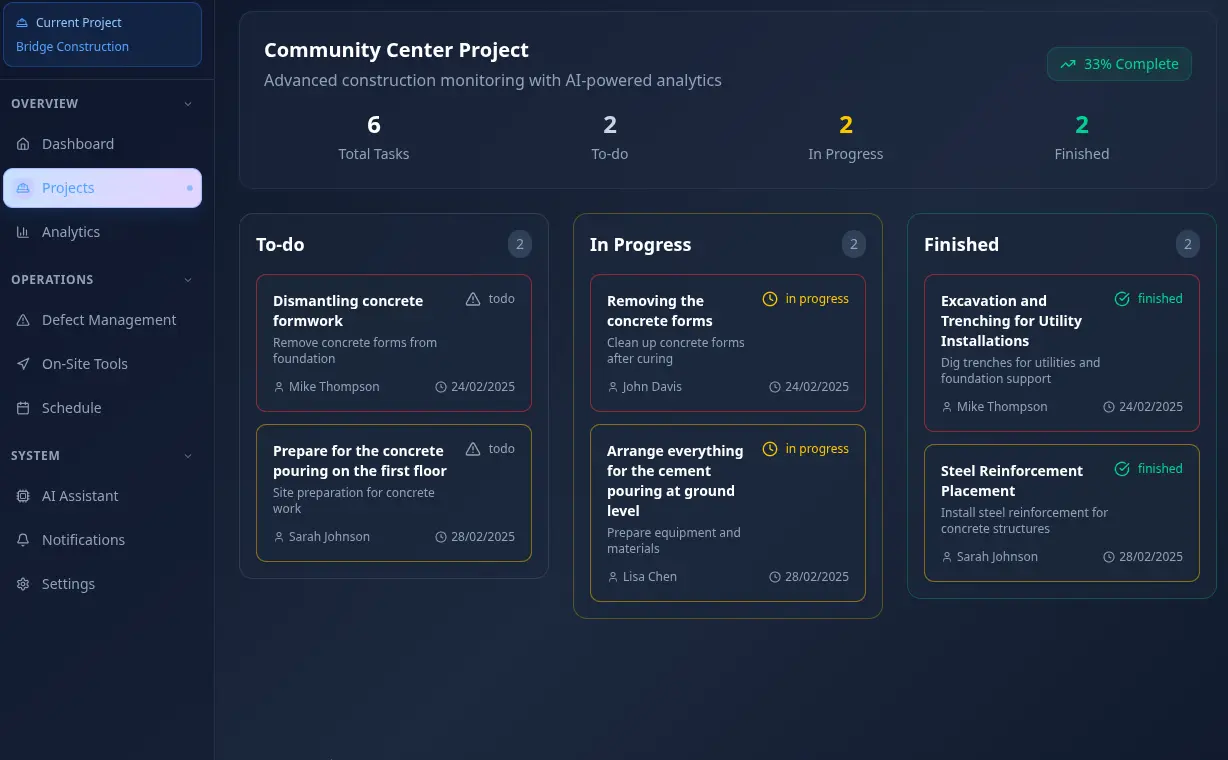
Task: Collapse the SYSTEM sidebar section
Action: tap(187, 455)
